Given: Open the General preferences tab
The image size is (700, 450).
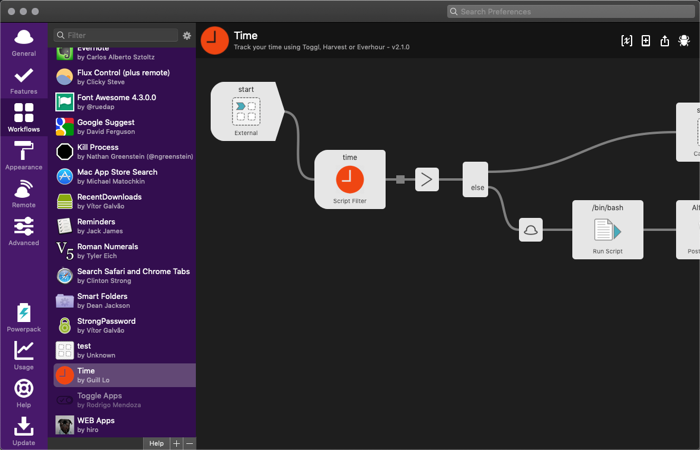Looking at the screenshot, I should click(x=24, y=42).
